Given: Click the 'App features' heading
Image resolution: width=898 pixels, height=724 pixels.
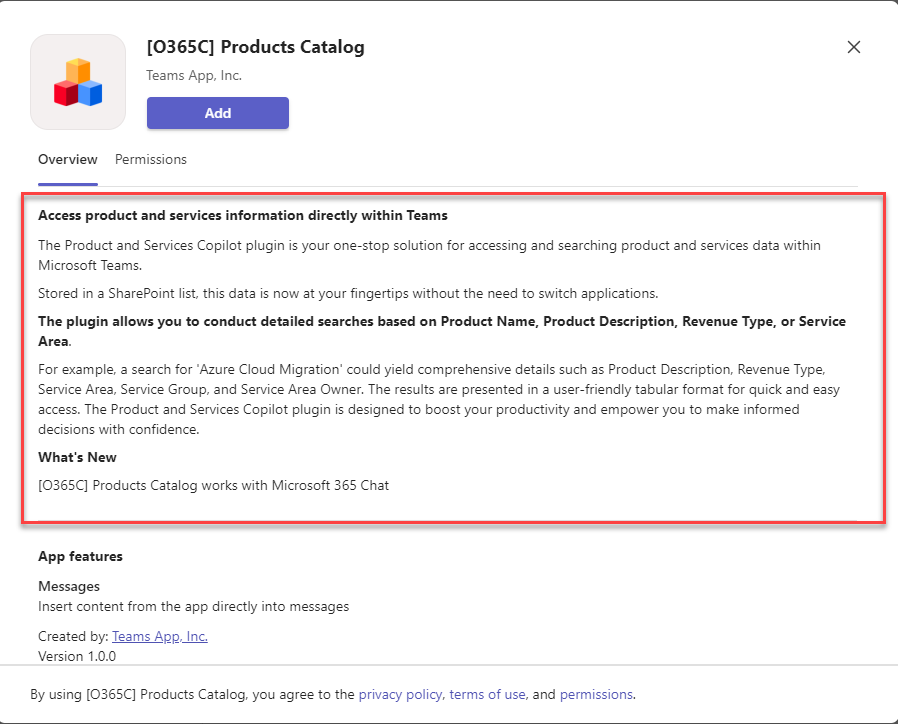Looking at the screenshot, I should 80,556.
